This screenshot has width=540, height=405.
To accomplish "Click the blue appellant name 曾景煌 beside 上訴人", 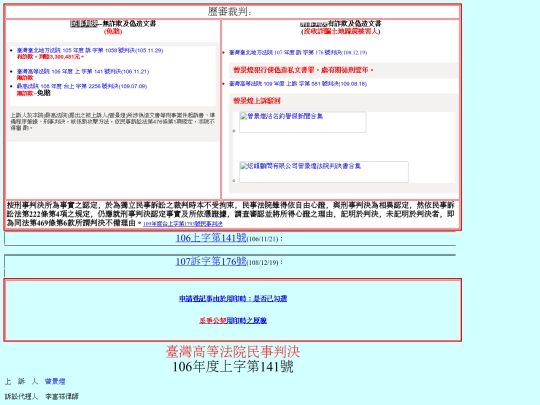I will click(55, 381).
